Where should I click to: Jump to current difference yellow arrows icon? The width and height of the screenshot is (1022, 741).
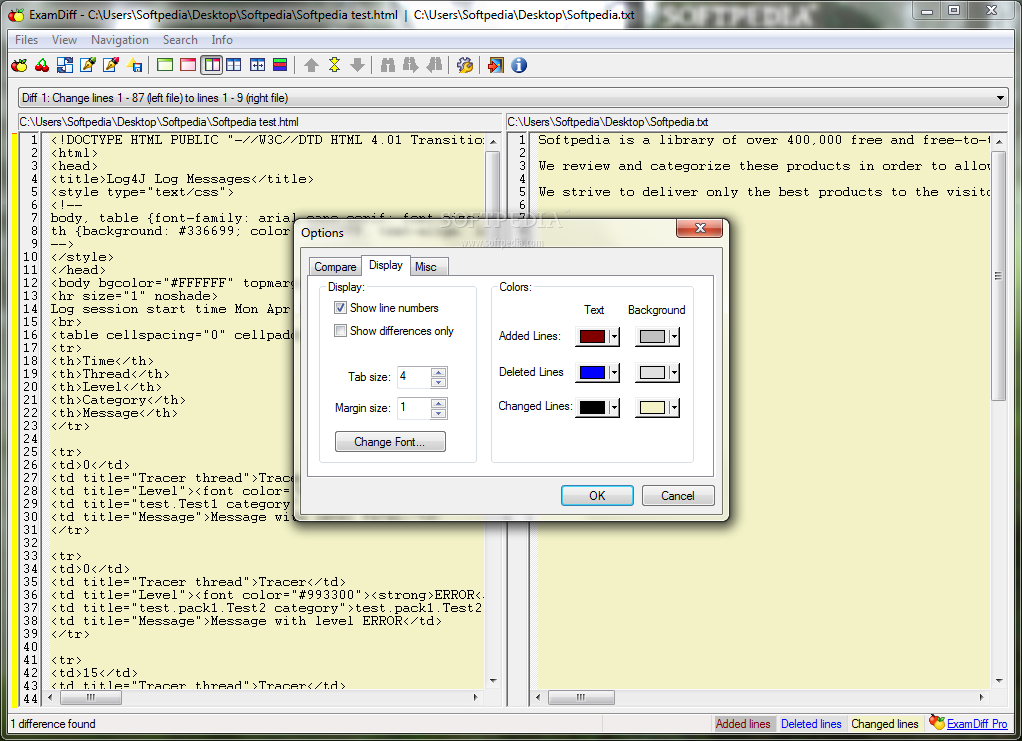[334, 65]
